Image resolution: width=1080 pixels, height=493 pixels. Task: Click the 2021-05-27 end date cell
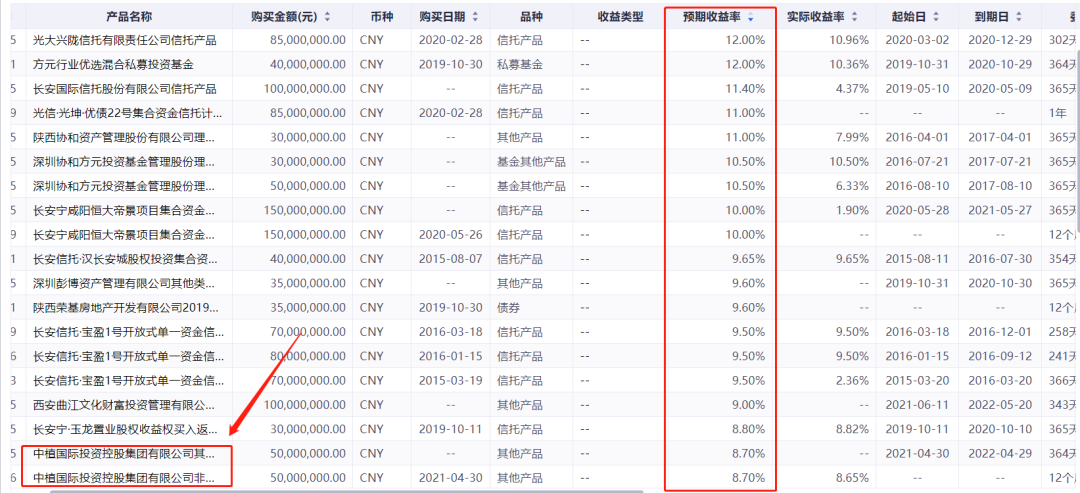(1000, 210)
